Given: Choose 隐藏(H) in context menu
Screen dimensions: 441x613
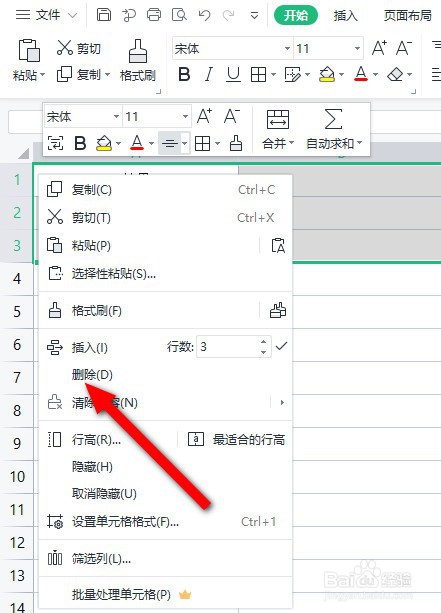Looking at the screenshot, I should (166, 466).
